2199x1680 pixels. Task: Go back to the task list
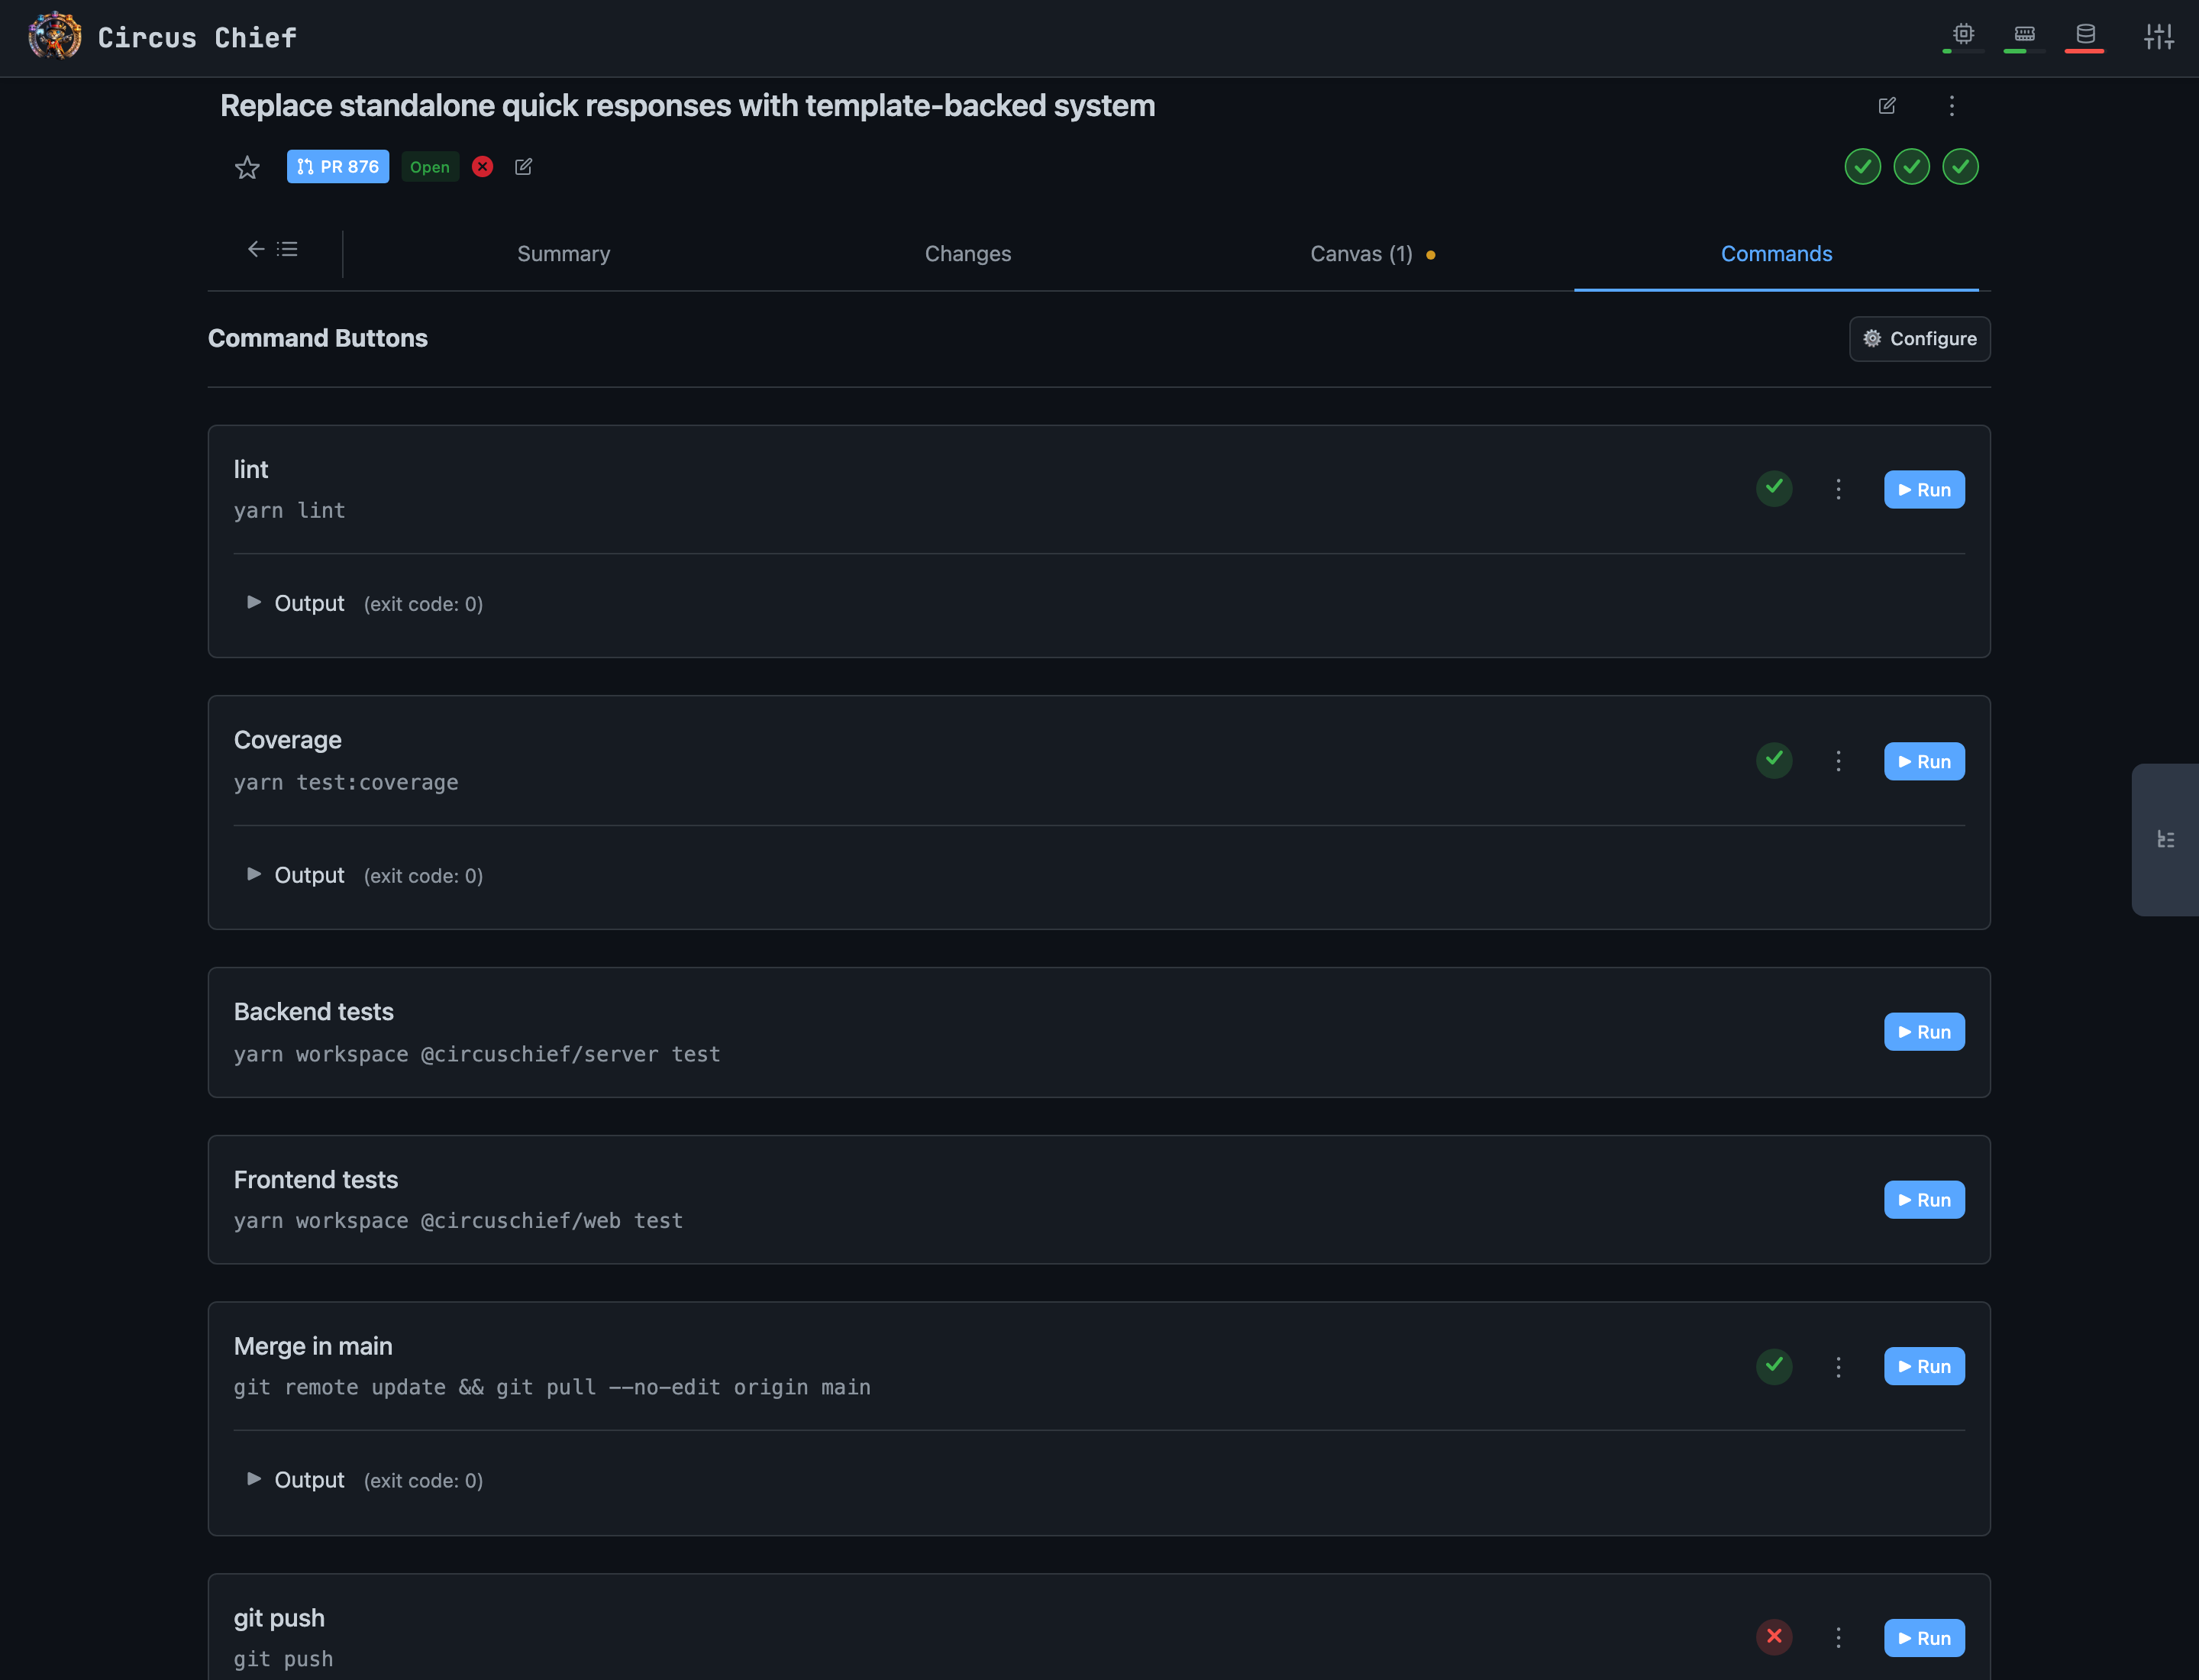tap(272, 249)
